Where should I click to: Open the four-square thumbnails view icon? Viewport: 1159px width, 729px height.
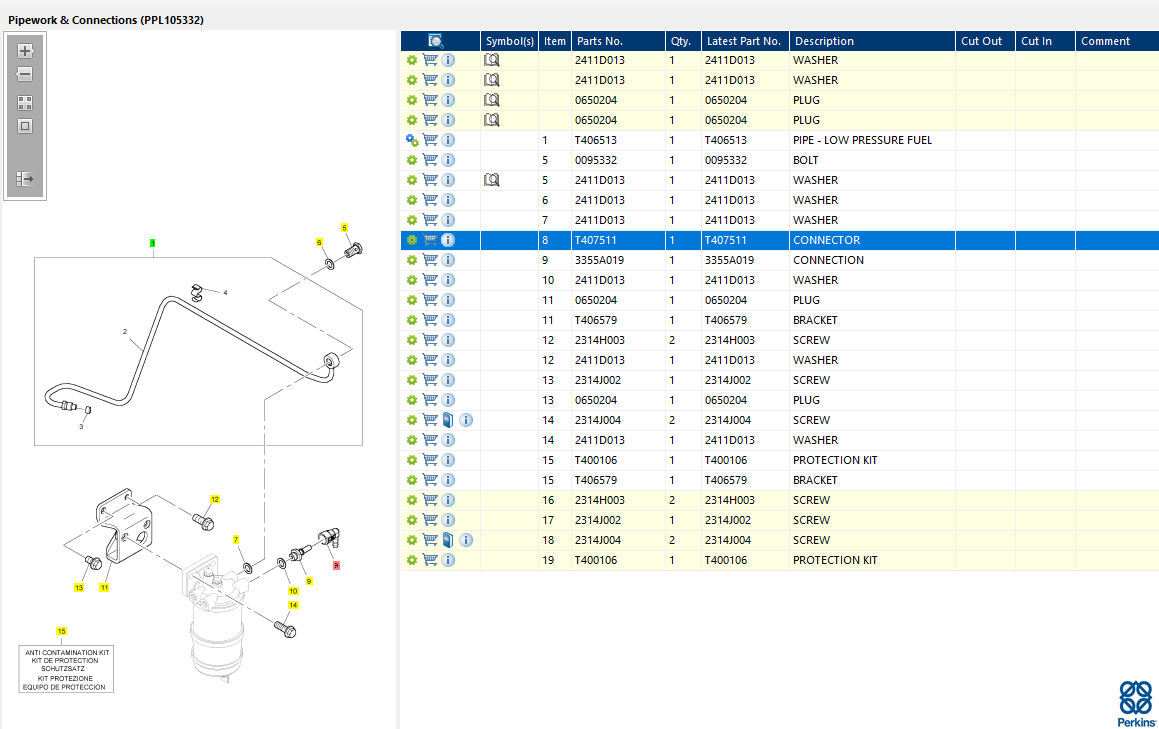(25, 103)
